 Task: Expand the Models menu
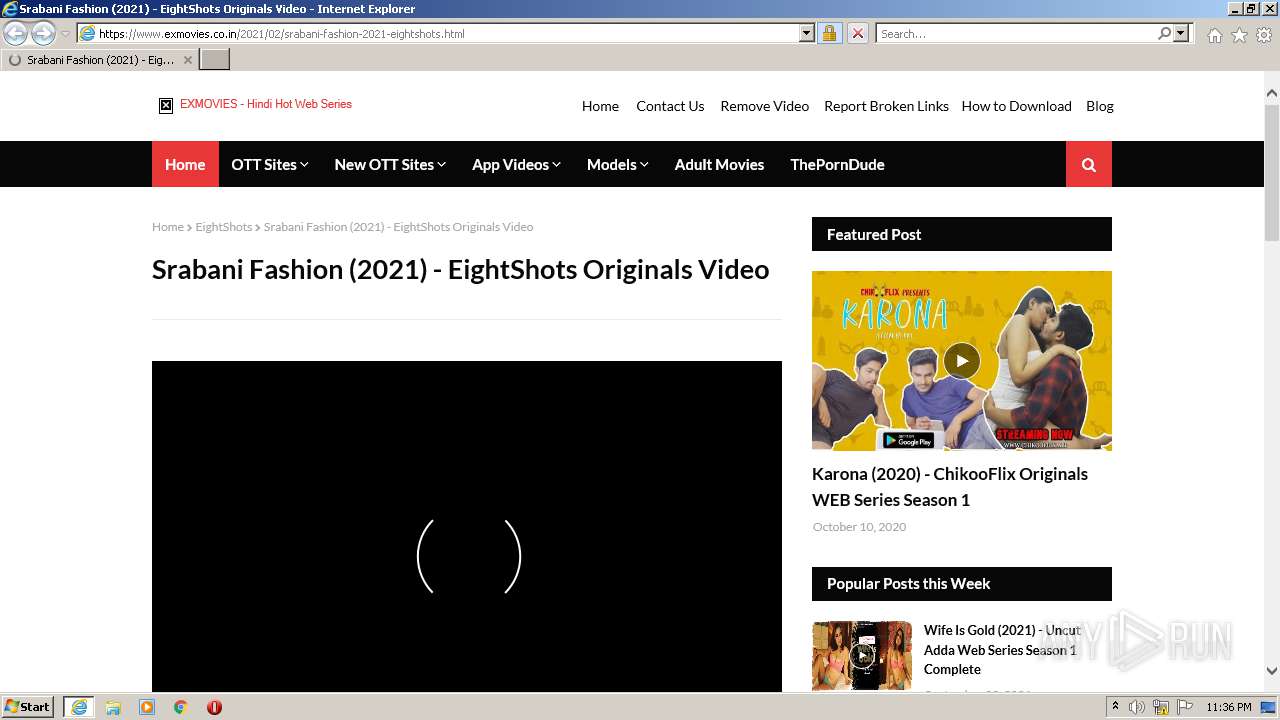click(x=618, y=164)
